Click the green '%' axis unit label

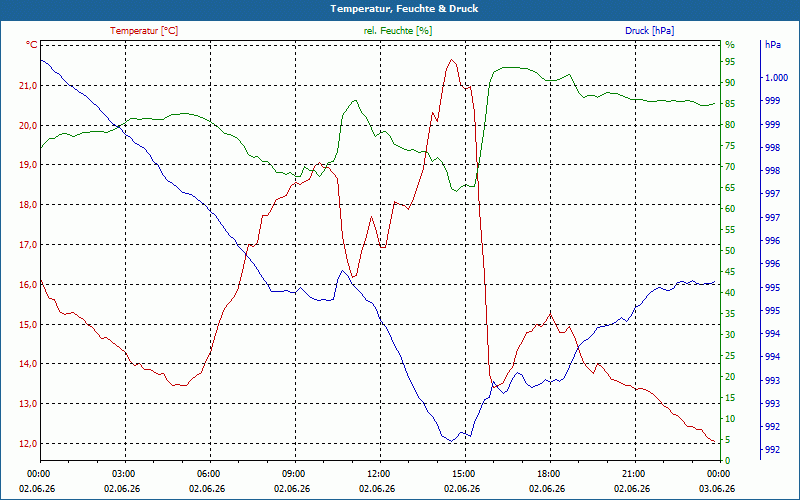tap(730, 45)
